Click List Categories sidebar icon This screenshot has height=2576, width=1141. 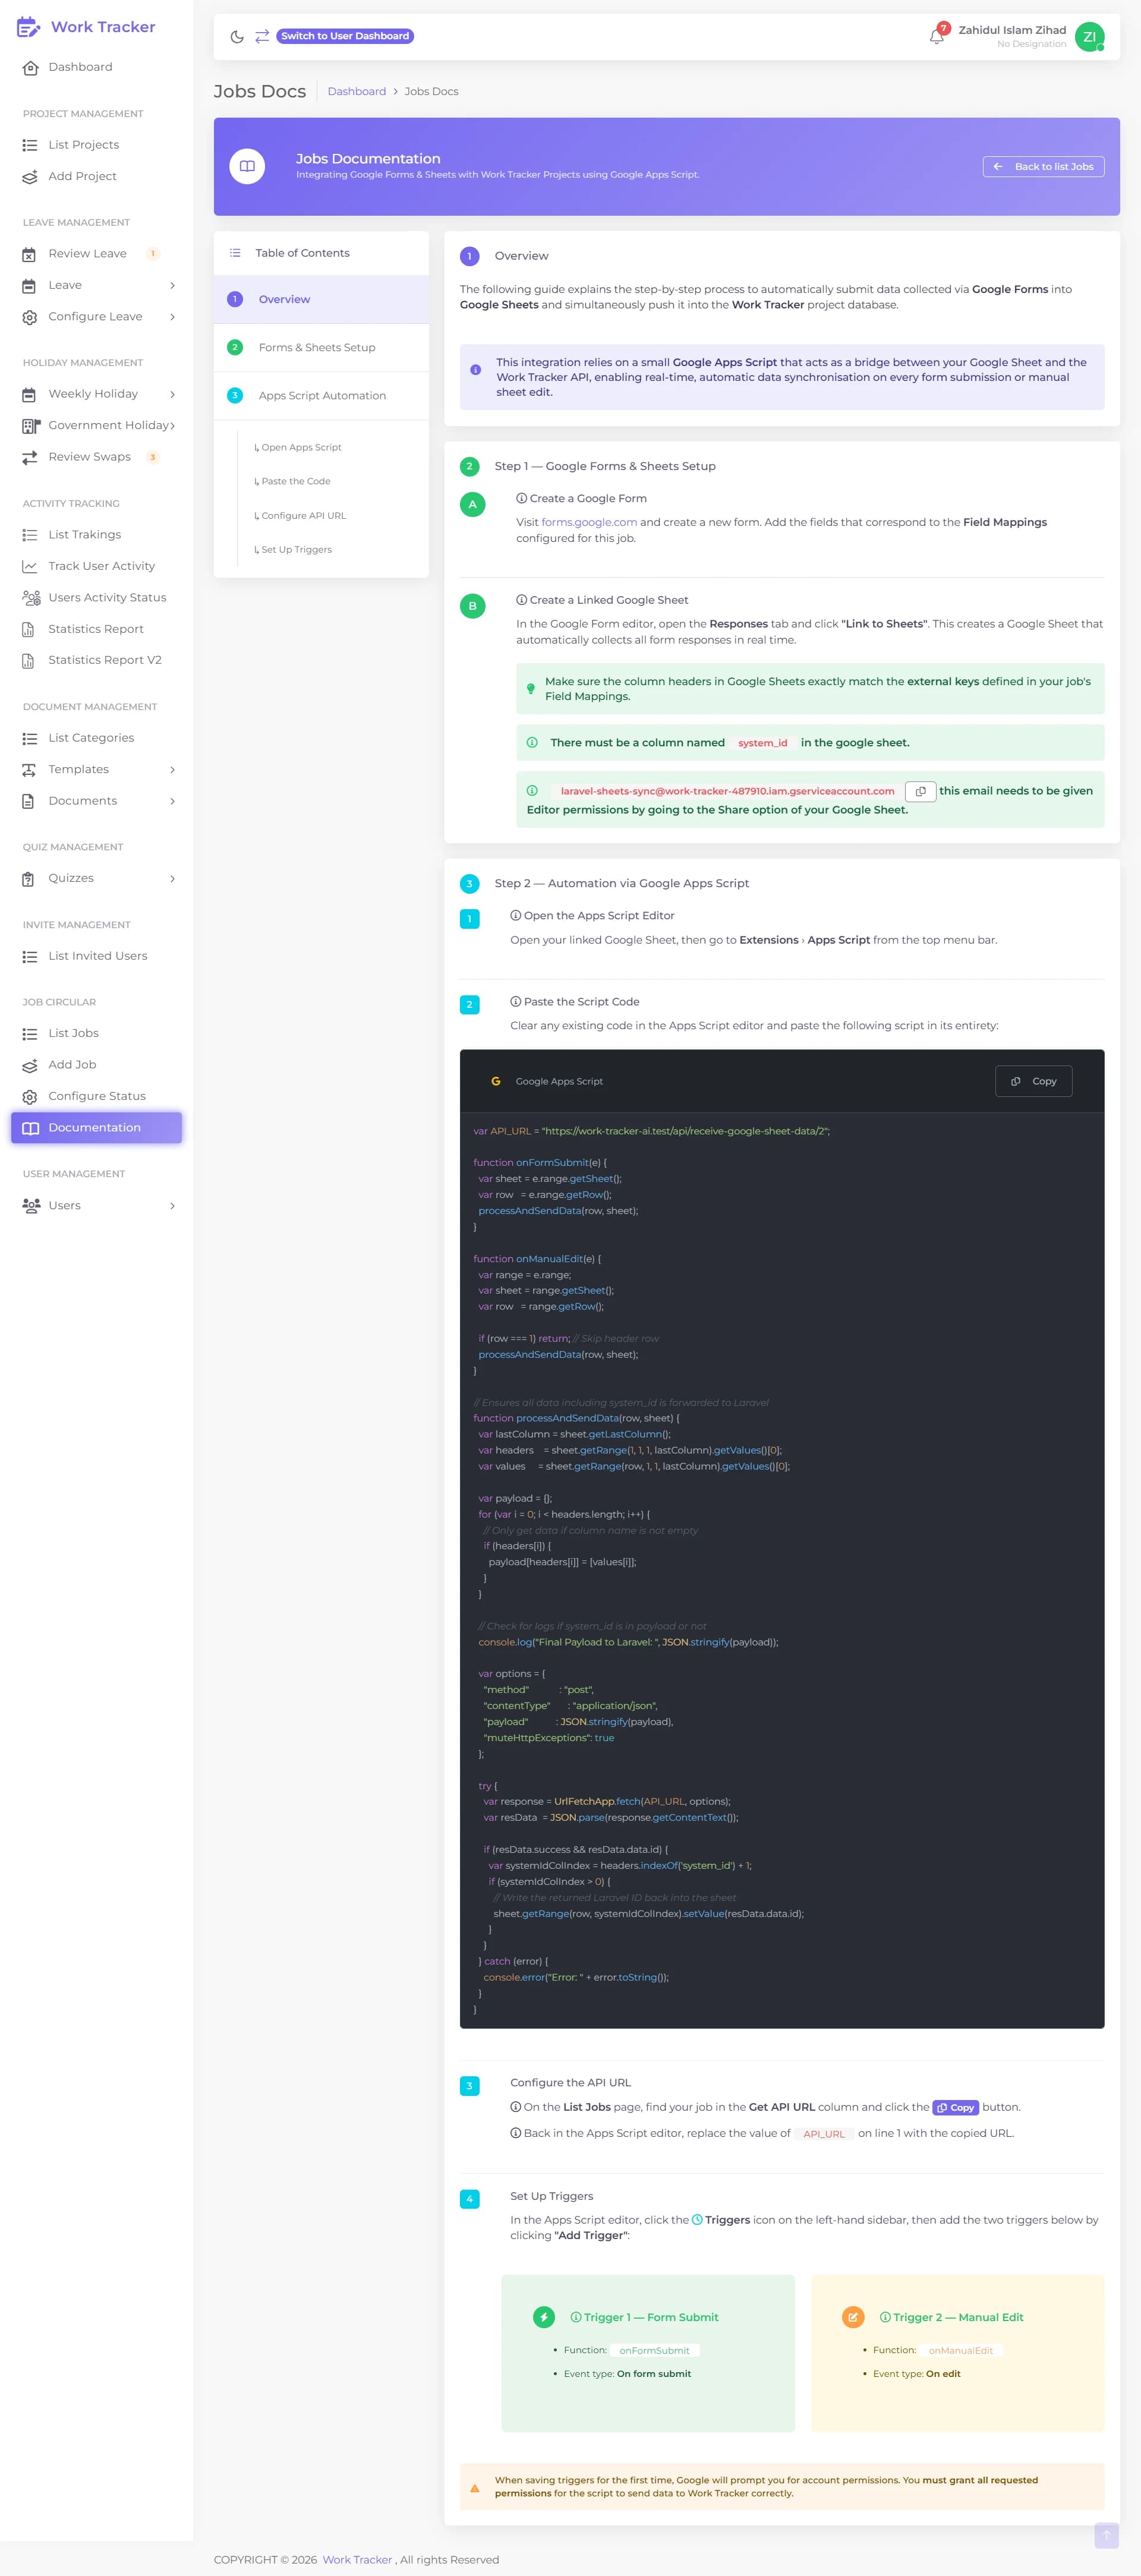coord(30,738)
